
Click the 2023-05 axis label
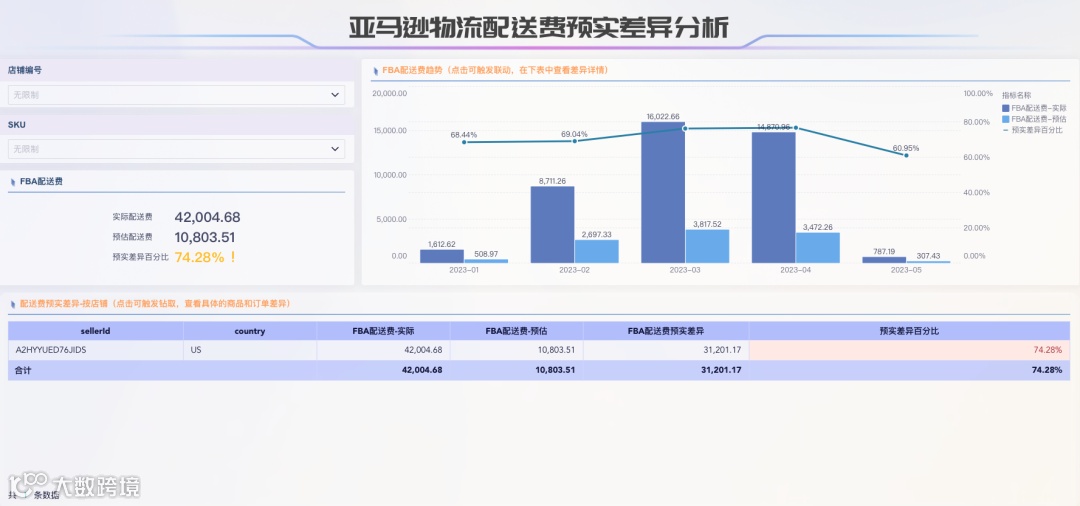coord(906,271)
